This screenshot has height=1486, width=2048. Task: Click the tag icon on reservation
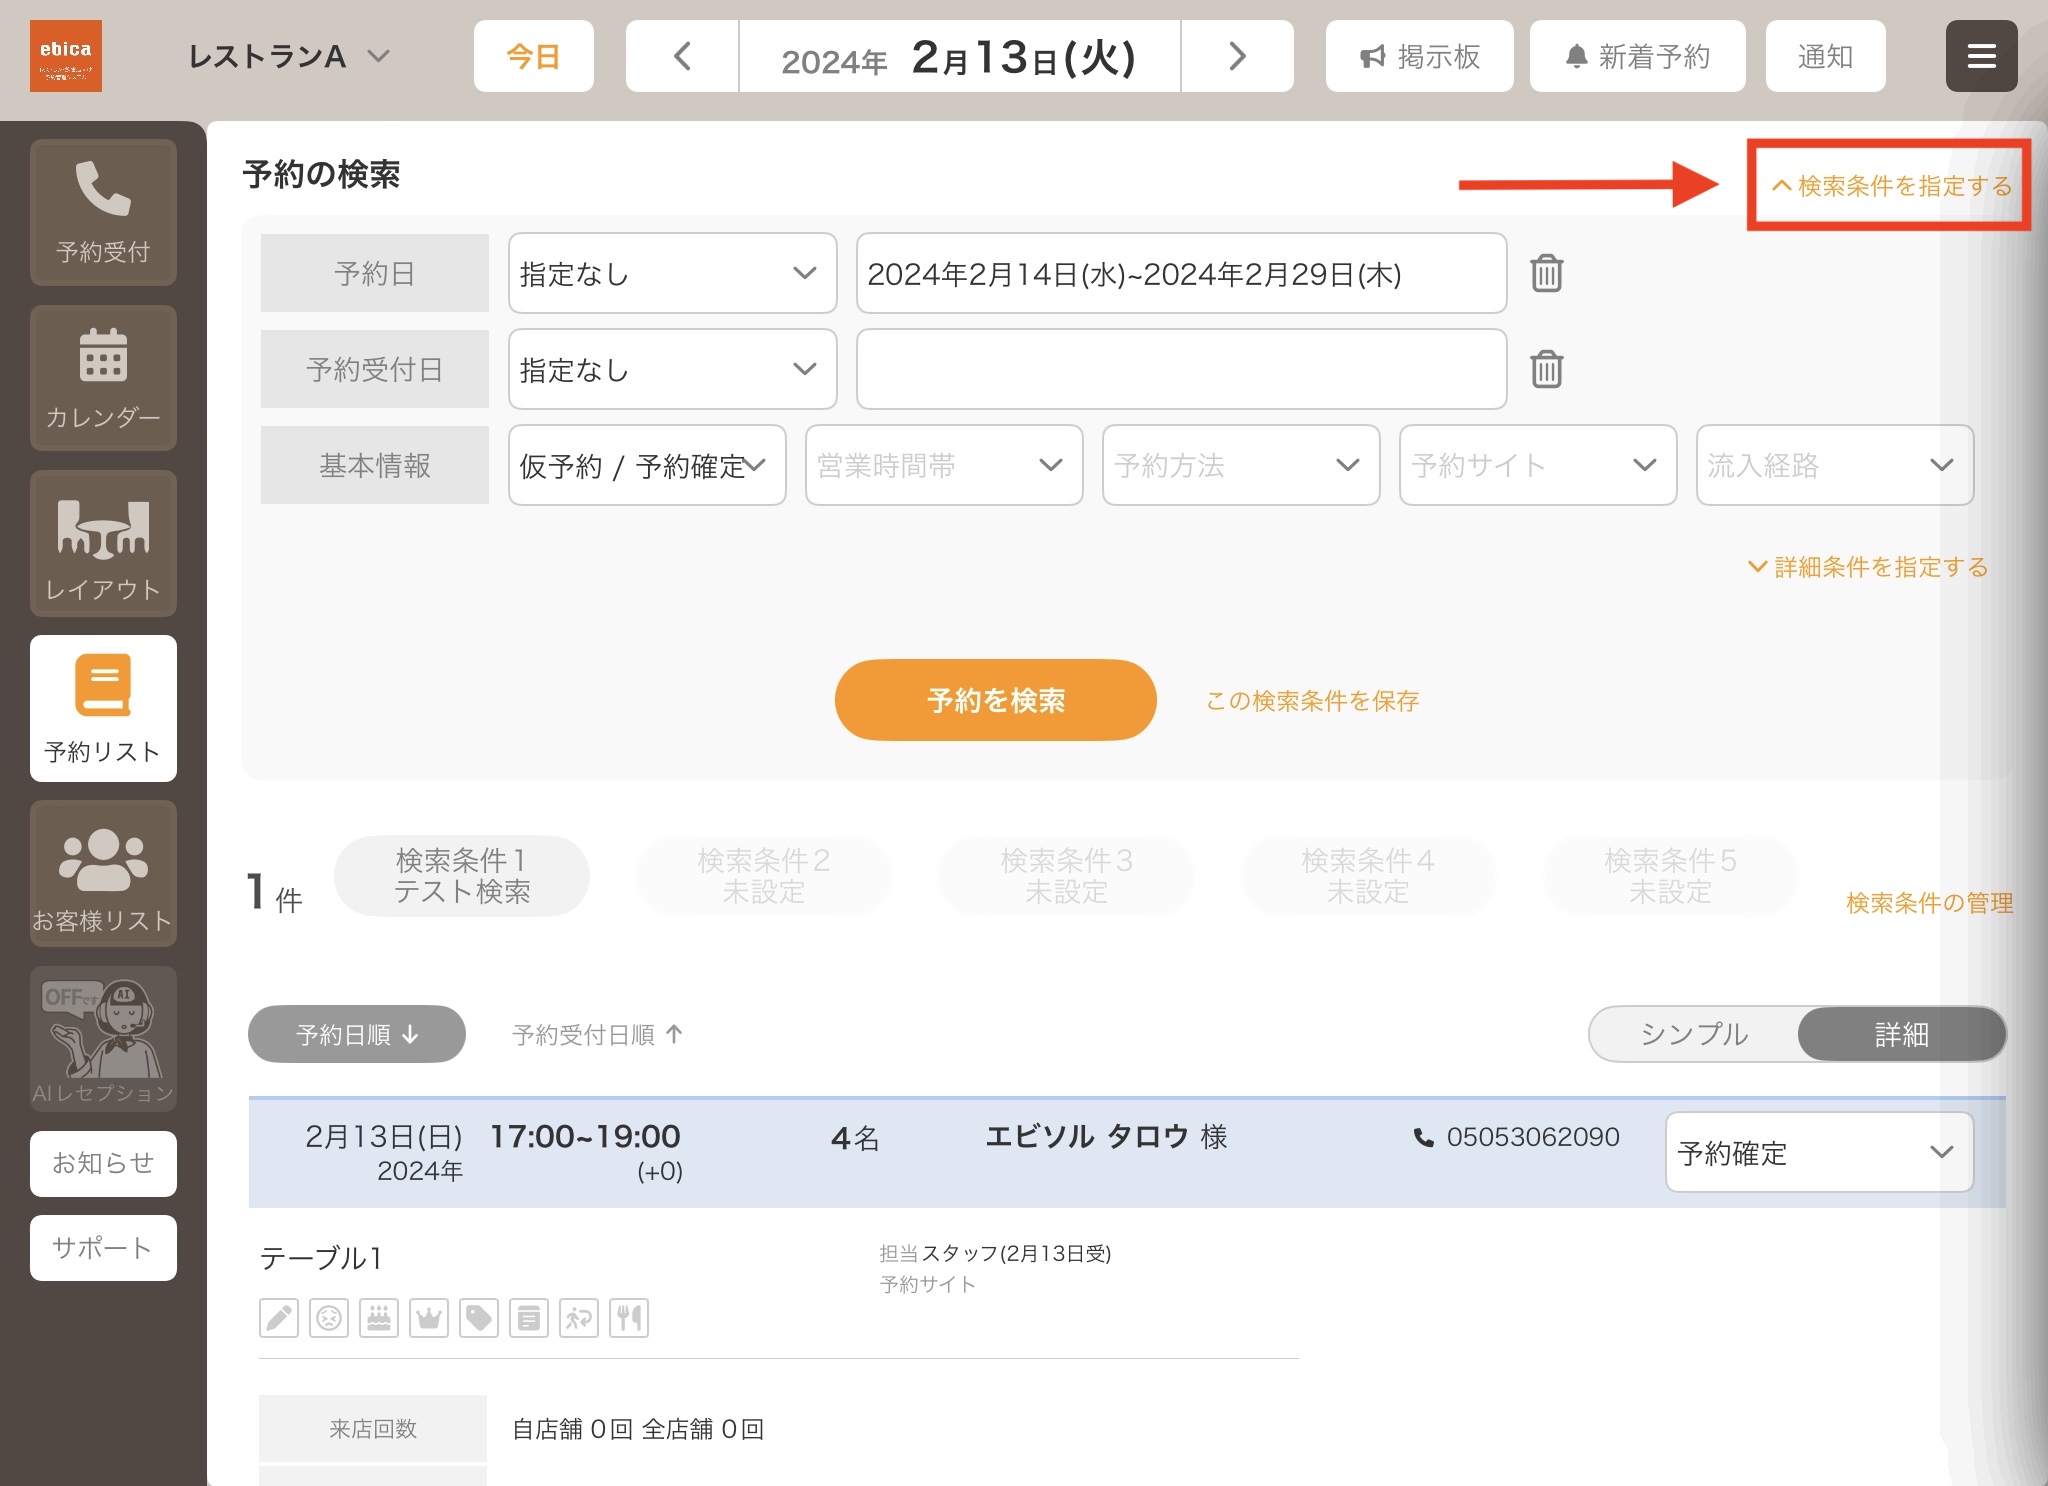point(479,1318)
